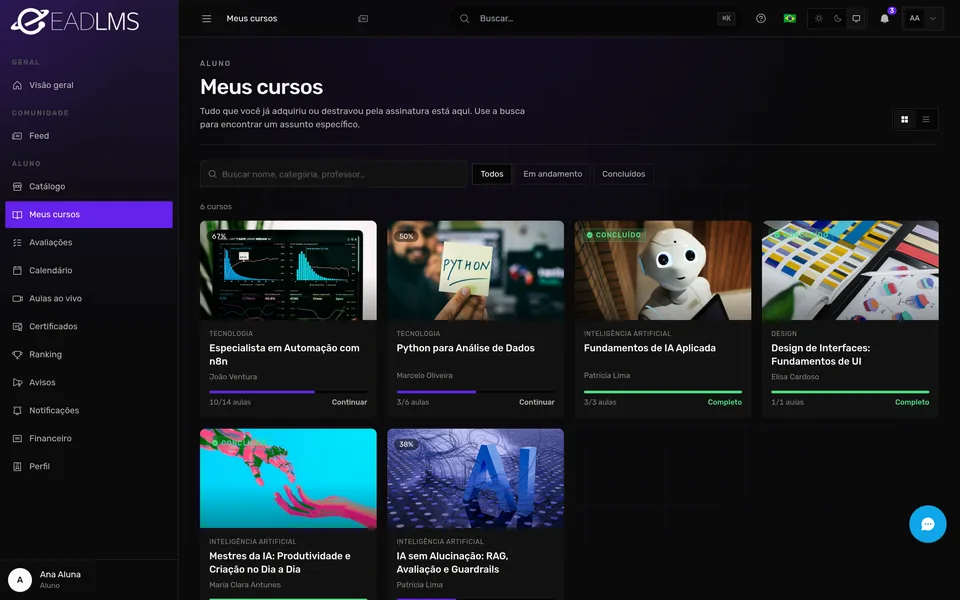Click Continuar on the n8n automation course
960x600 pixels.
[x=349, y=402]
